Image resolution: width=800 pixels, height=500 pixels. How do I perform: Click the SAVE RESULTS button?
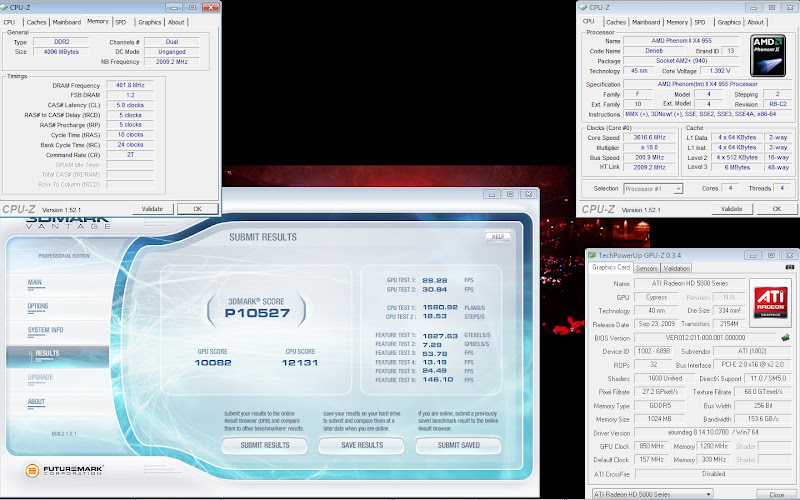click(362, 445)
